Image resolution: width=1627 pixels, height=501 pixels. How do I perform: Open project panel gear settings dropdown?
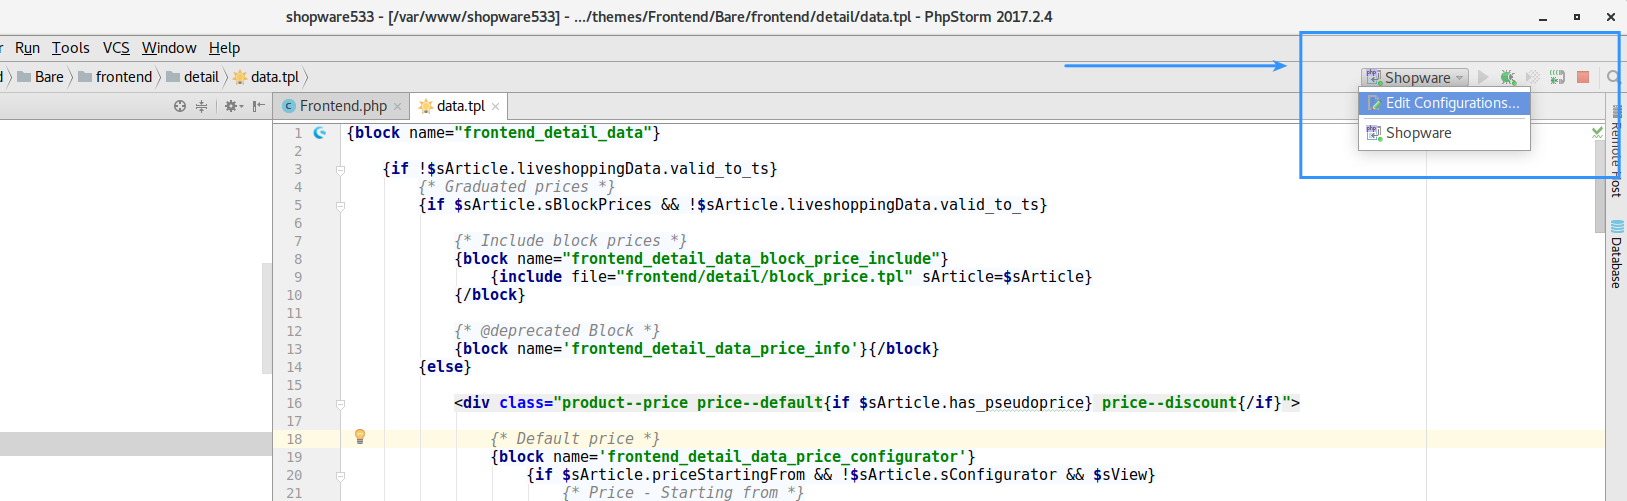(x=233, y=106)
